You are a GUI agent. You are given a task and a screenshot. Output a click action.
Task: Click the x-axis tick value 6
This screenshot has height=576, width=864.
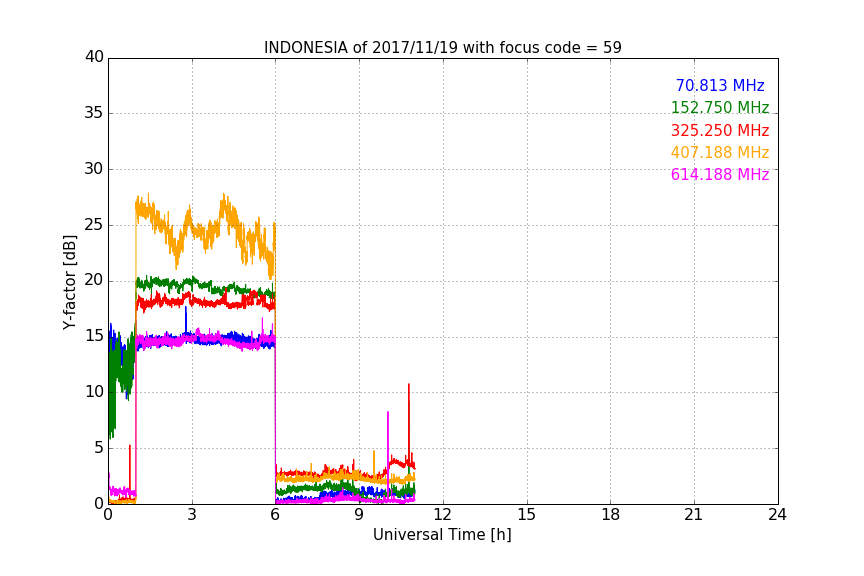(x=276, y=515)
